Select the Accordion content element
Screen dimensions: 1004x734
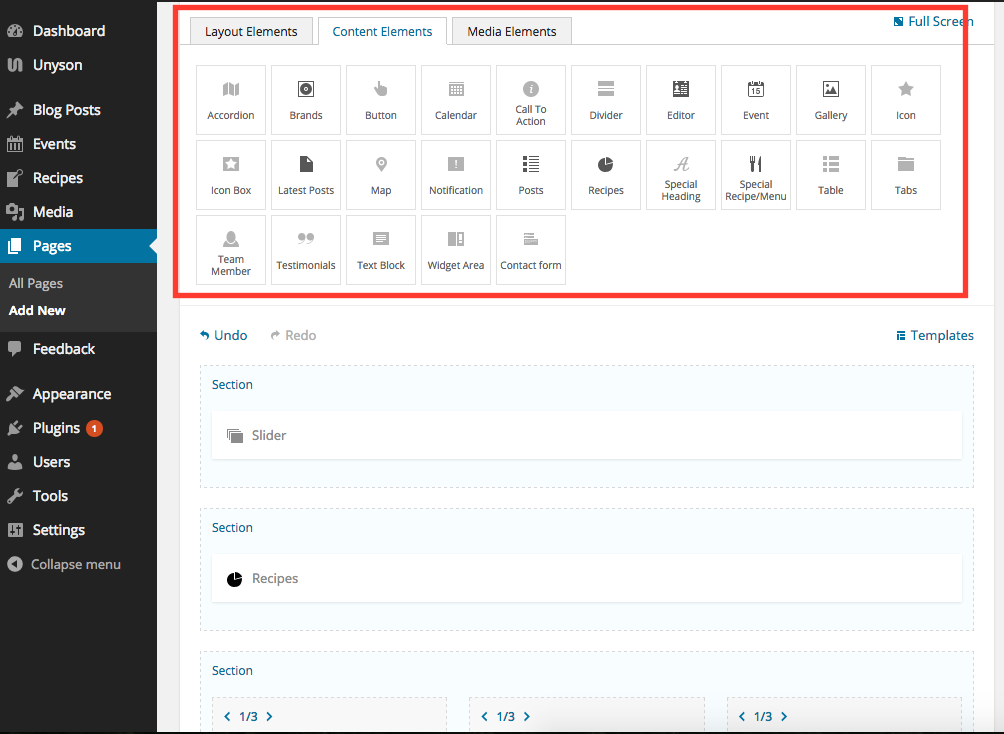click(231, 100)
